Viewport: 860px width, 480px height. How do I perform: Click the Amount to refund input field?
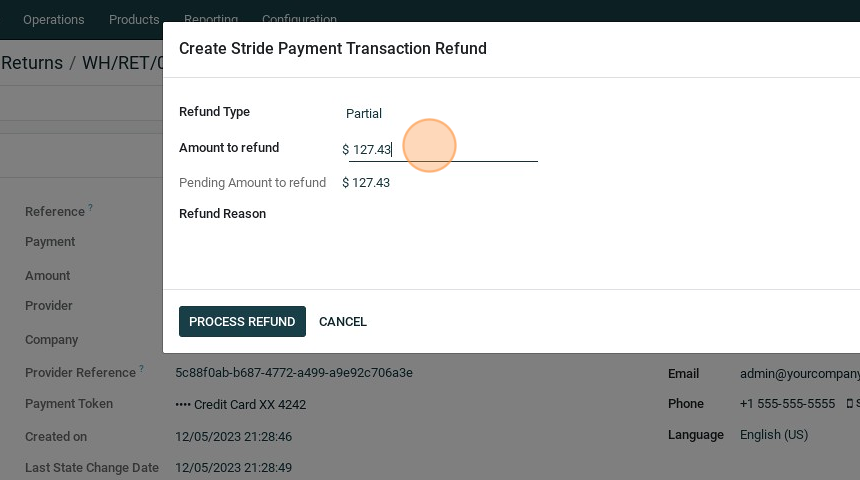point(444,150)
